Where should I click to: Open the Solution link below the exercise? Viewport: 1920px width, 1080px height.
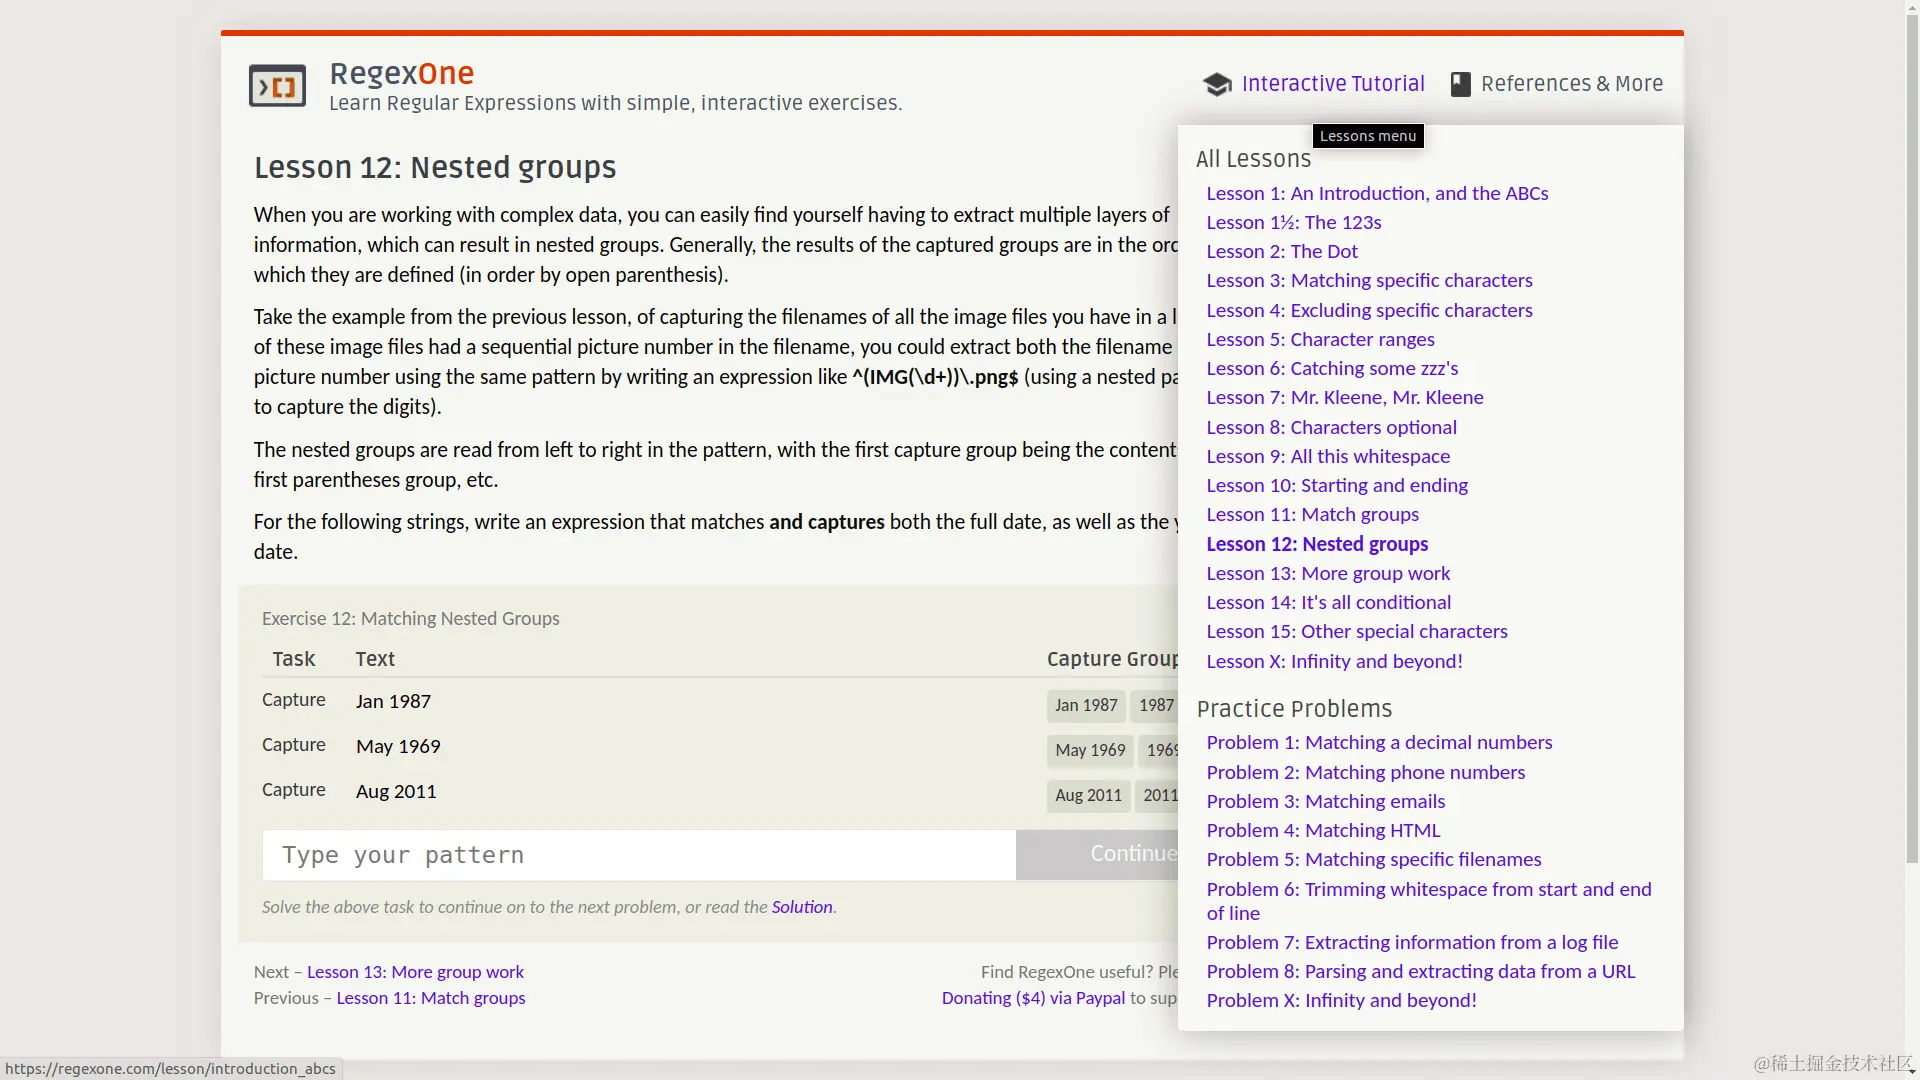(801, 907)
